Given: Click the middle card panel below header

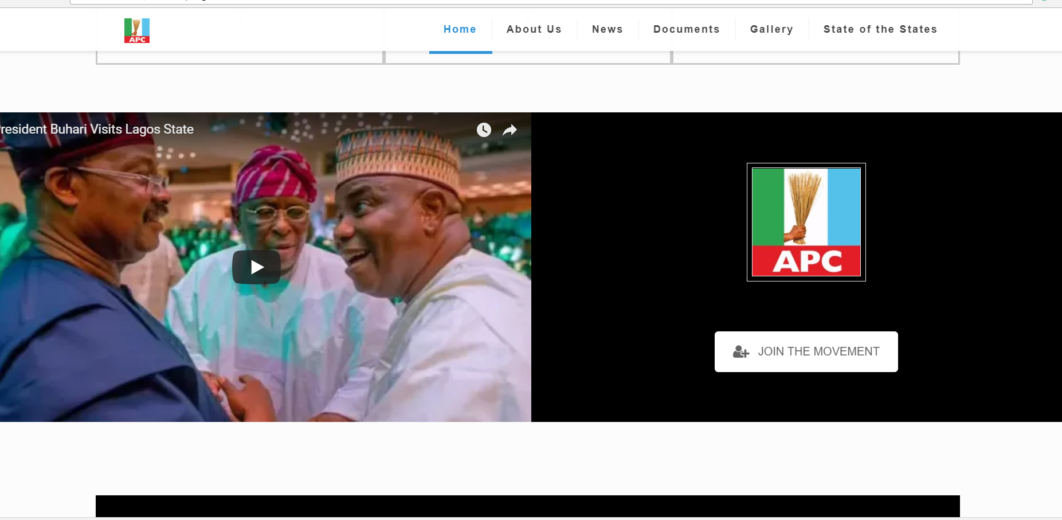Looking at the screenshot, I should (x=527, y=57).
